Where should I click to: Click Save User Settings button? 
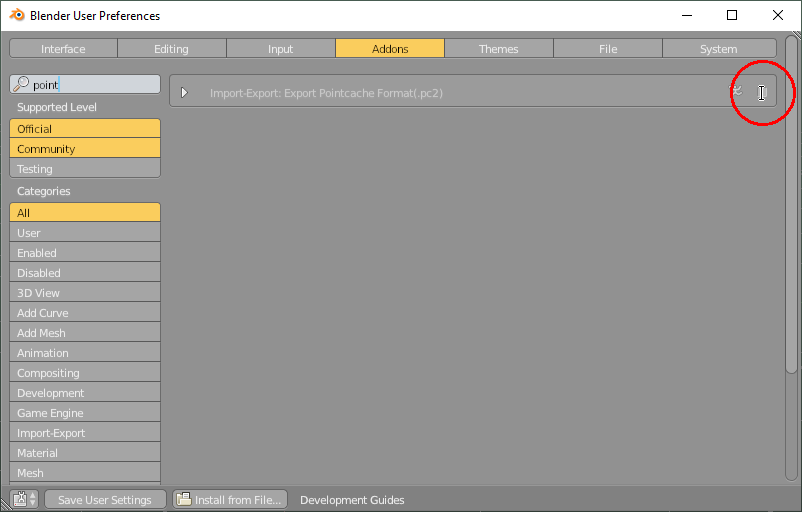(x=105, y=499)
